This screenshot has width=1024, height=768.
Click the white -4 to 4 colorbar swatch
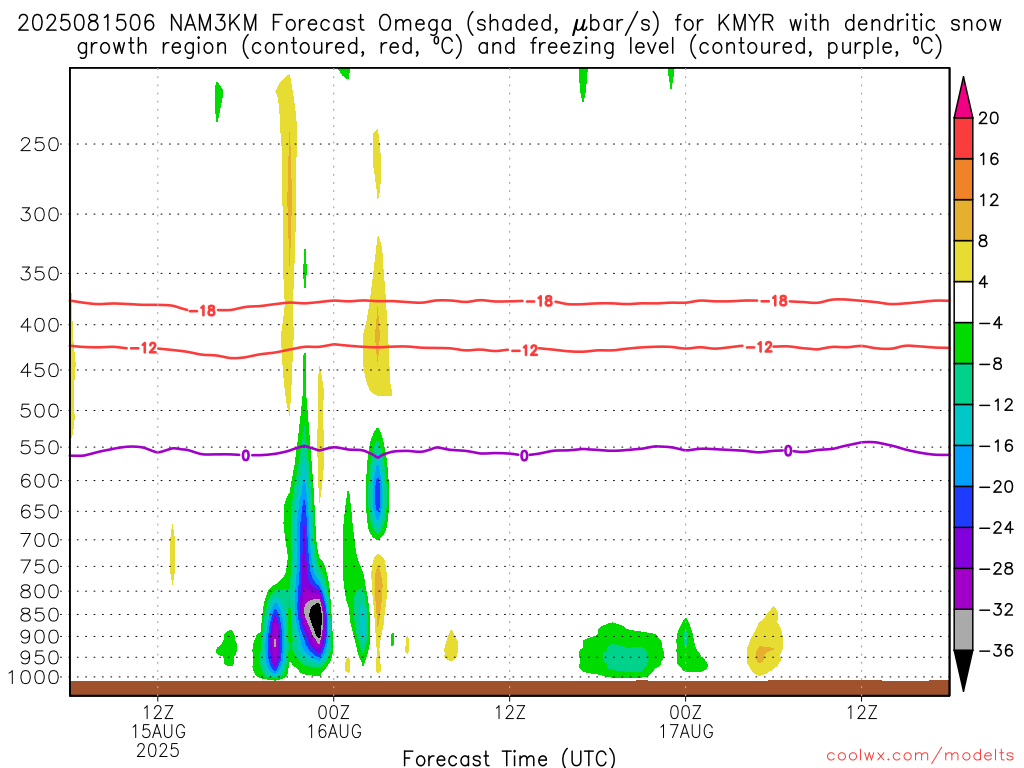point(963,302)
